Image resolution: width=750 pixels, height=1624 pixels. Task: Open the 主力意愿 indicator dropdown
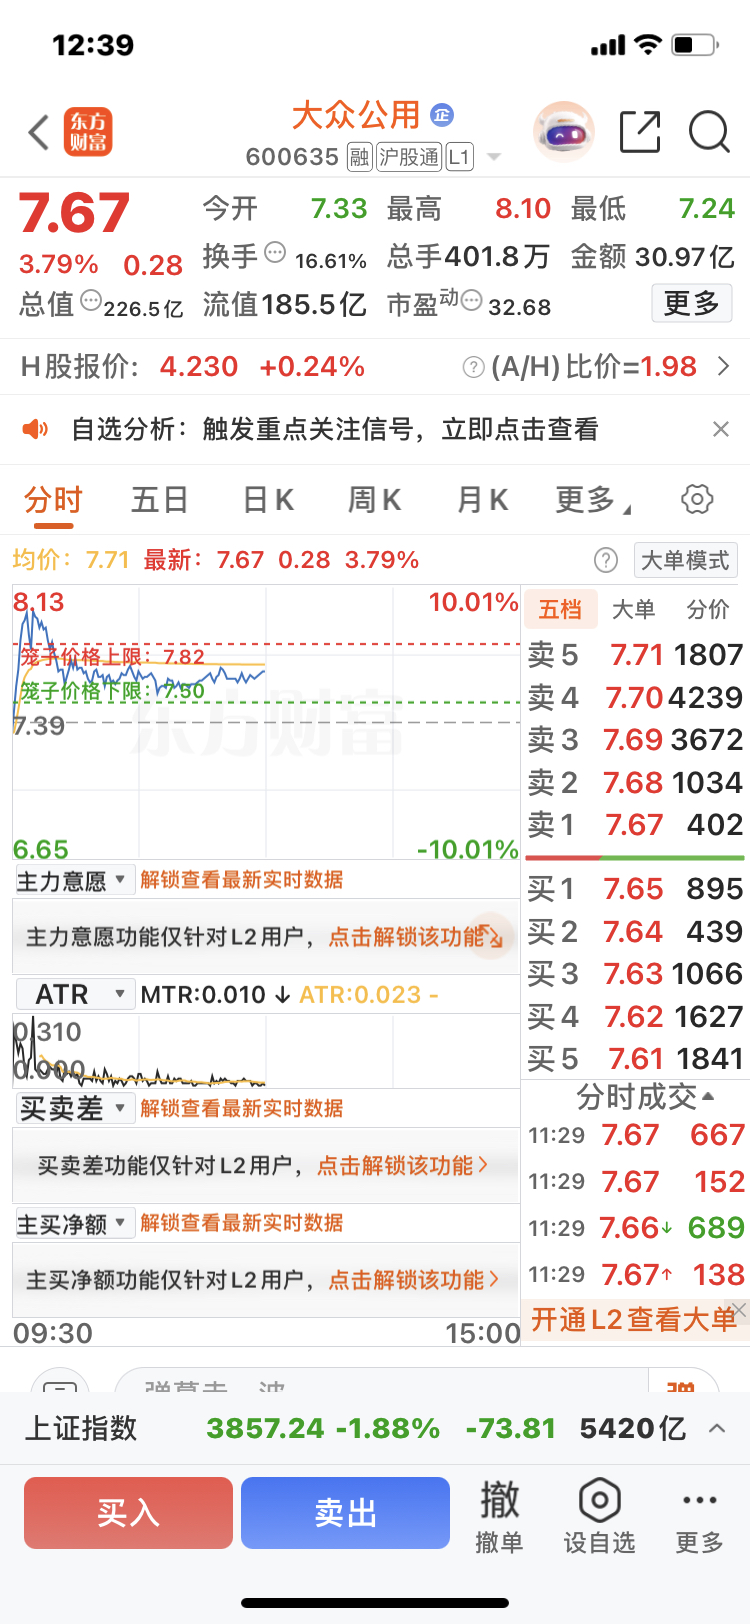coord(73,881)
